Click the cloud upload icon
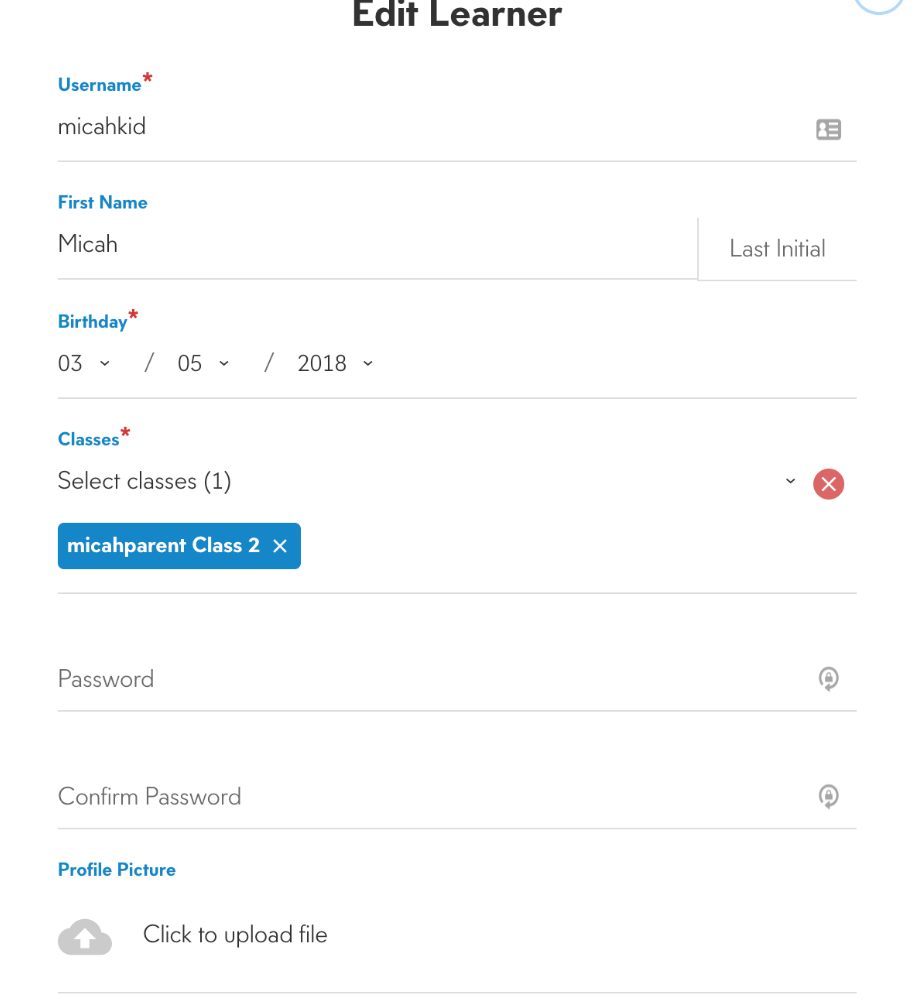Viewport: 916px width, 1000px height. (85, 936)
